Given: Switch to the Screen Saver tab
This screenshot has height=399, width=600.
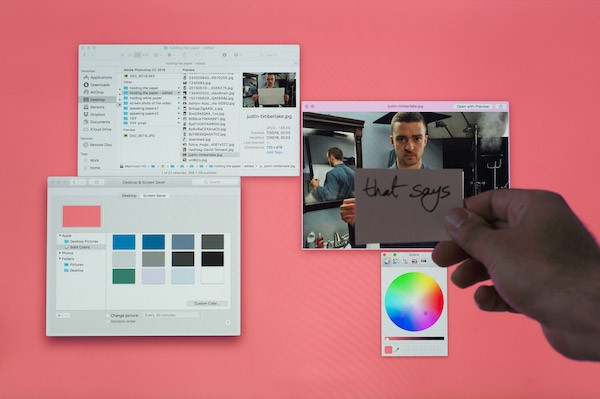Looking at the screenshot, I should pos(155,195).
